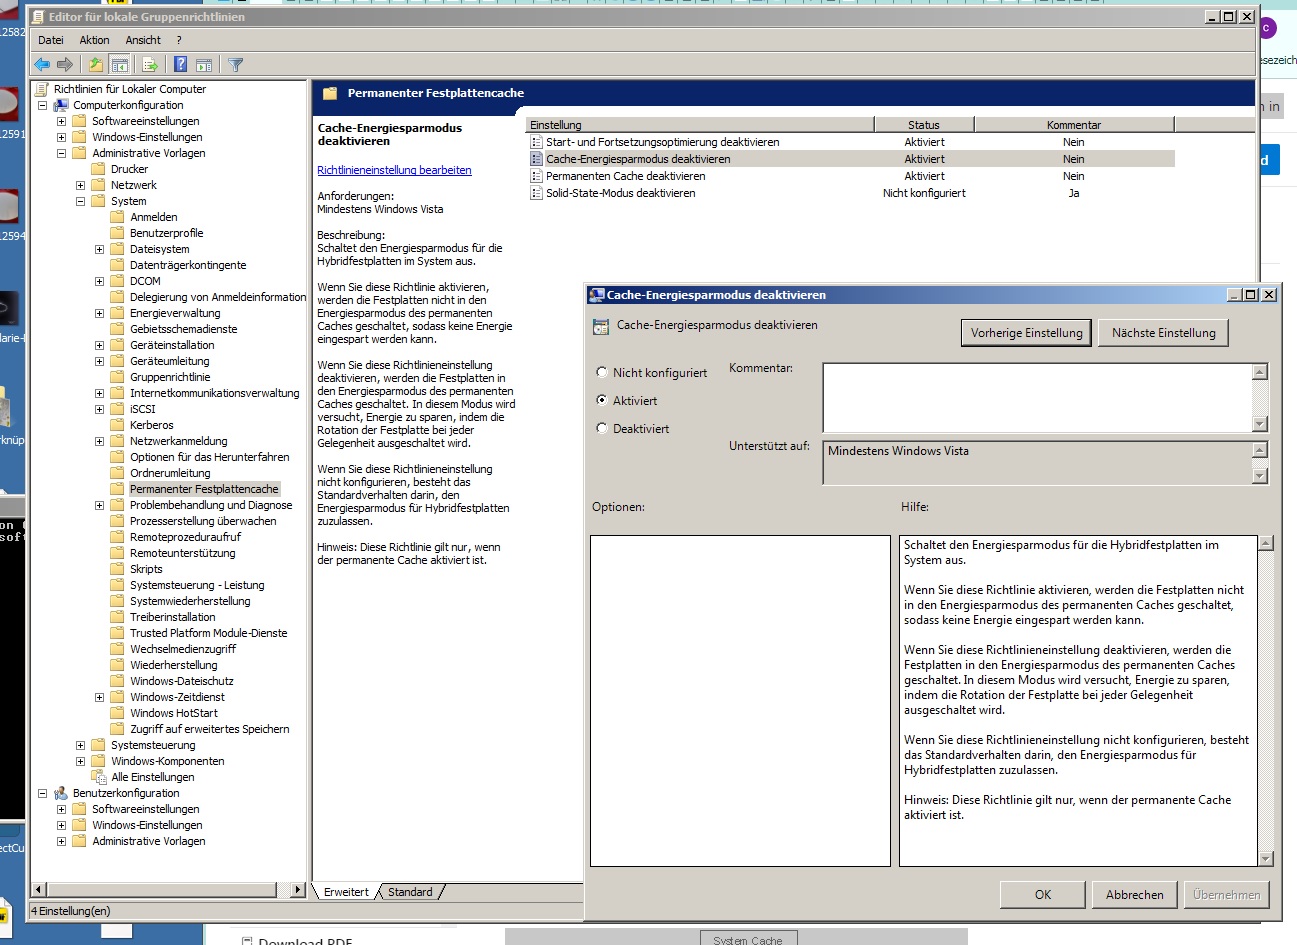Click the Kommentar field scroll-down arrow

coord(1260,424)
